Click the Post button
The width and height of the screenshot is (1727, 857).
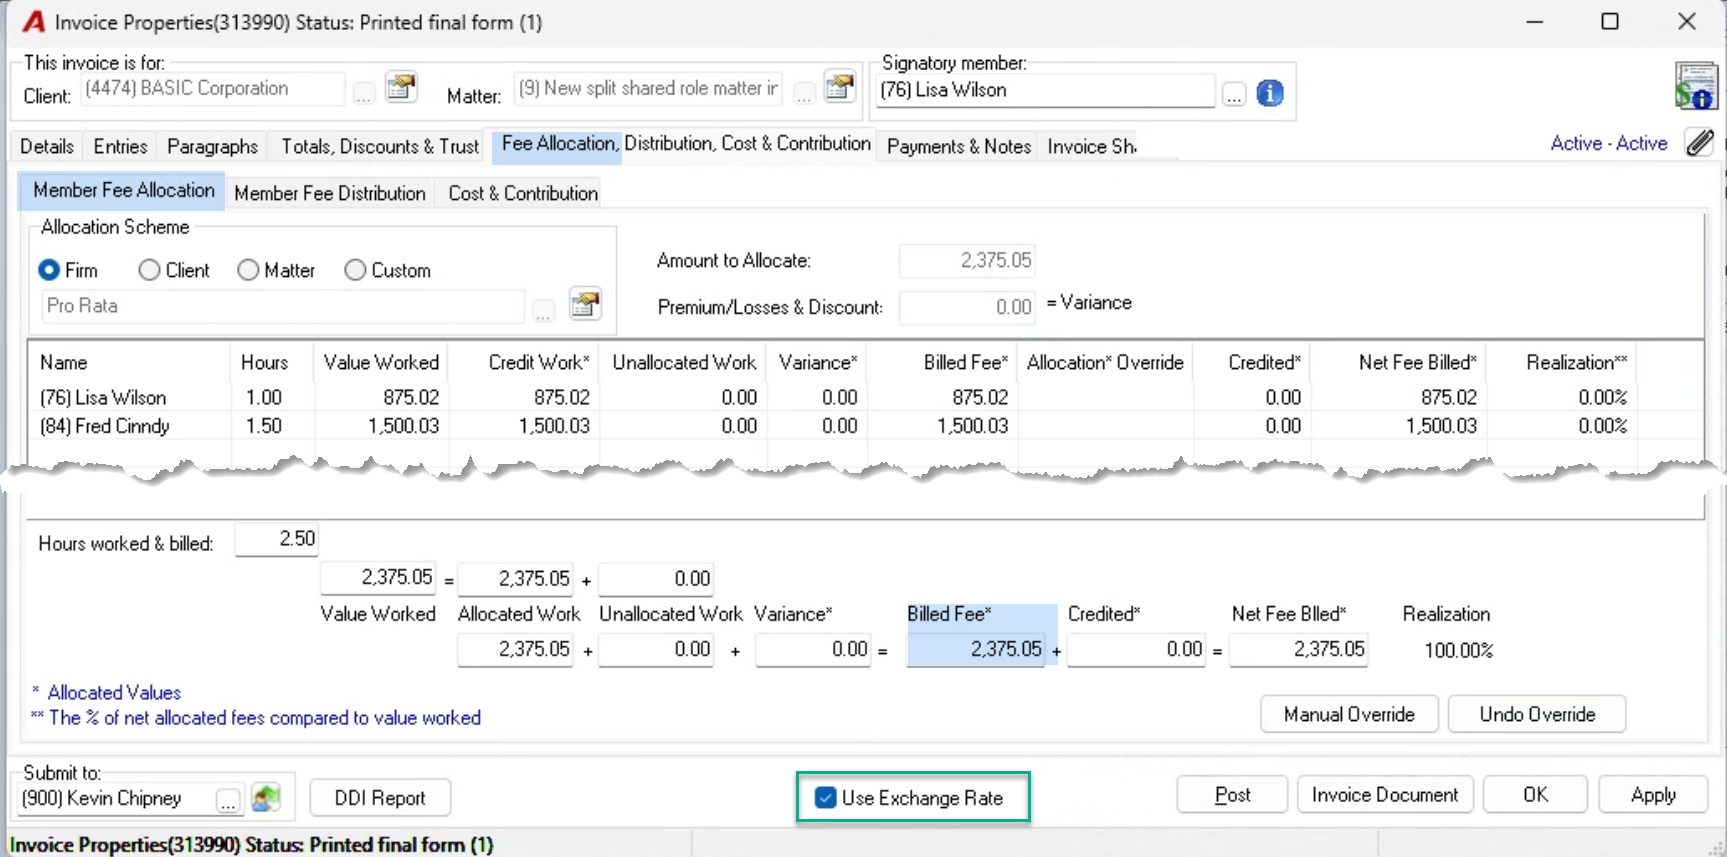[x=1232, y=795]
